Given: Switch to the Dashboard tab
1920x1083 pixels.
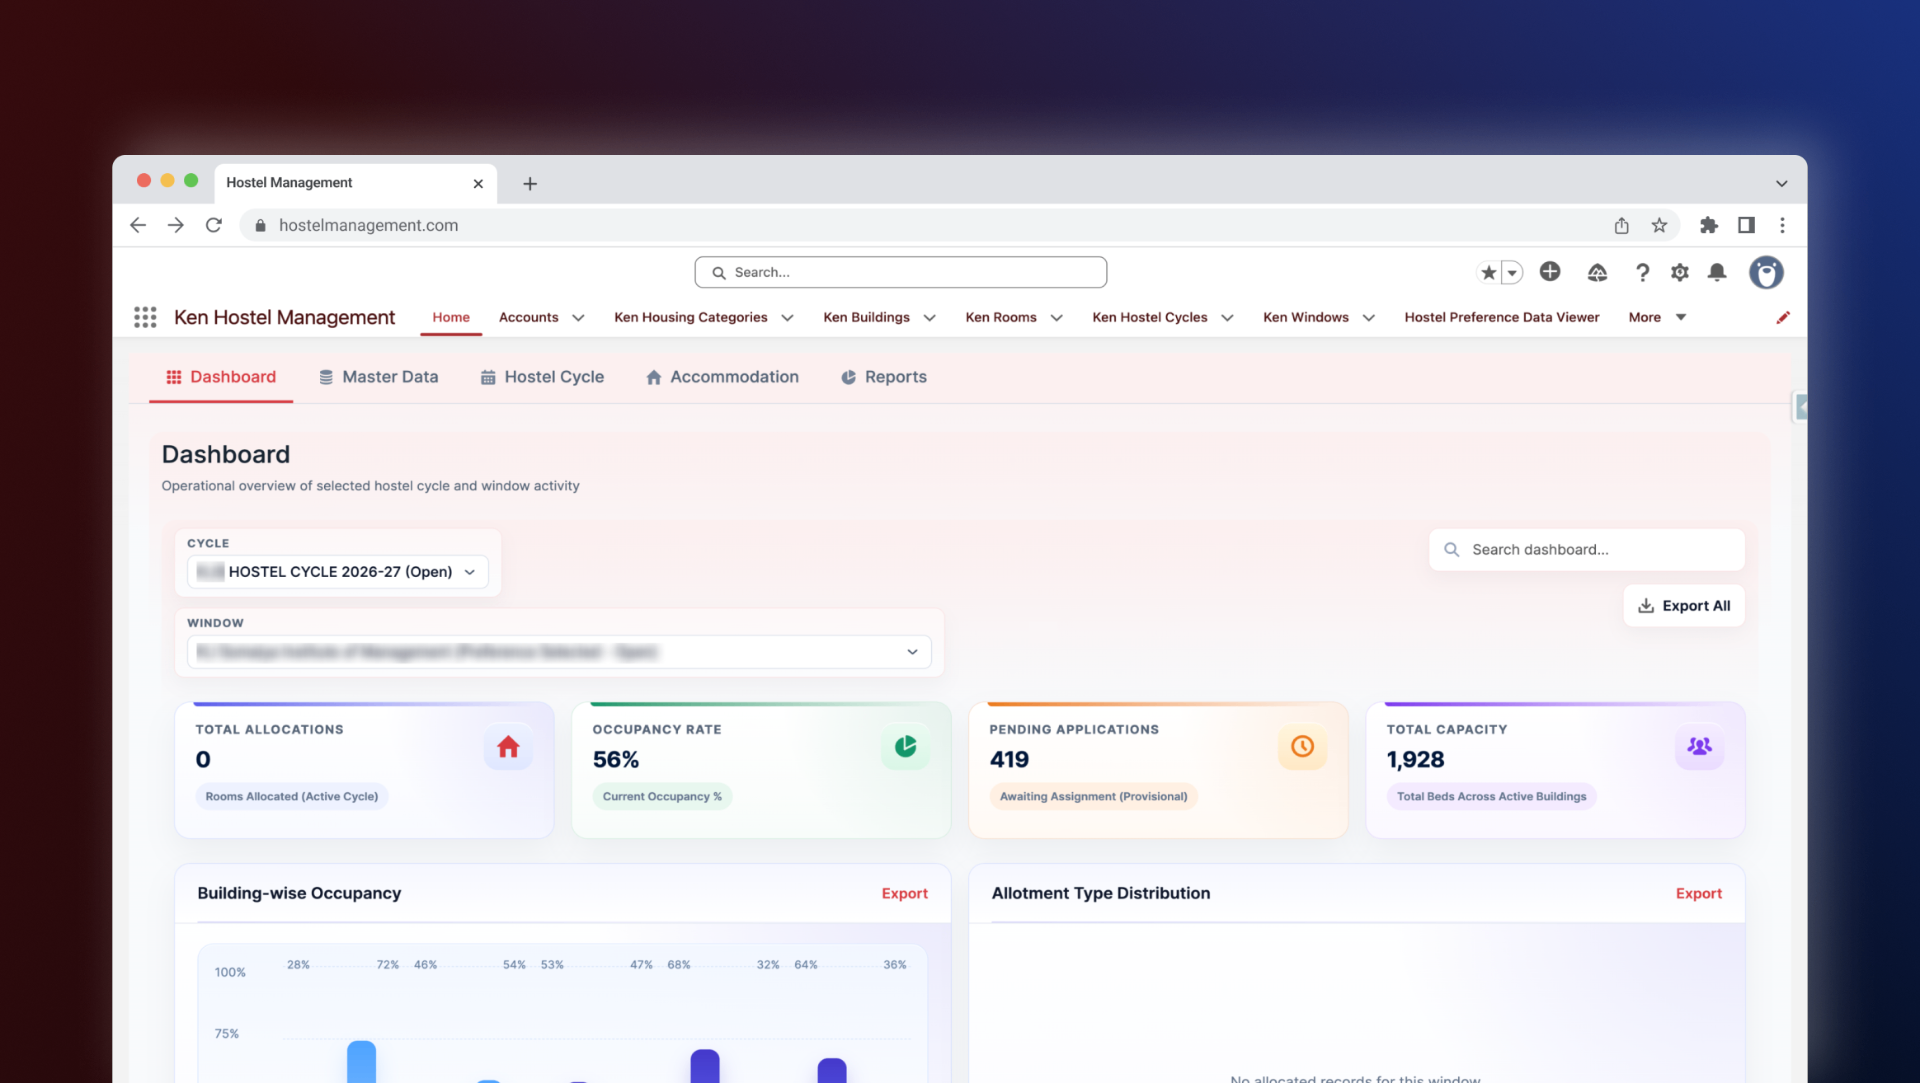Looking at the screenshot, I should point(221,377).
